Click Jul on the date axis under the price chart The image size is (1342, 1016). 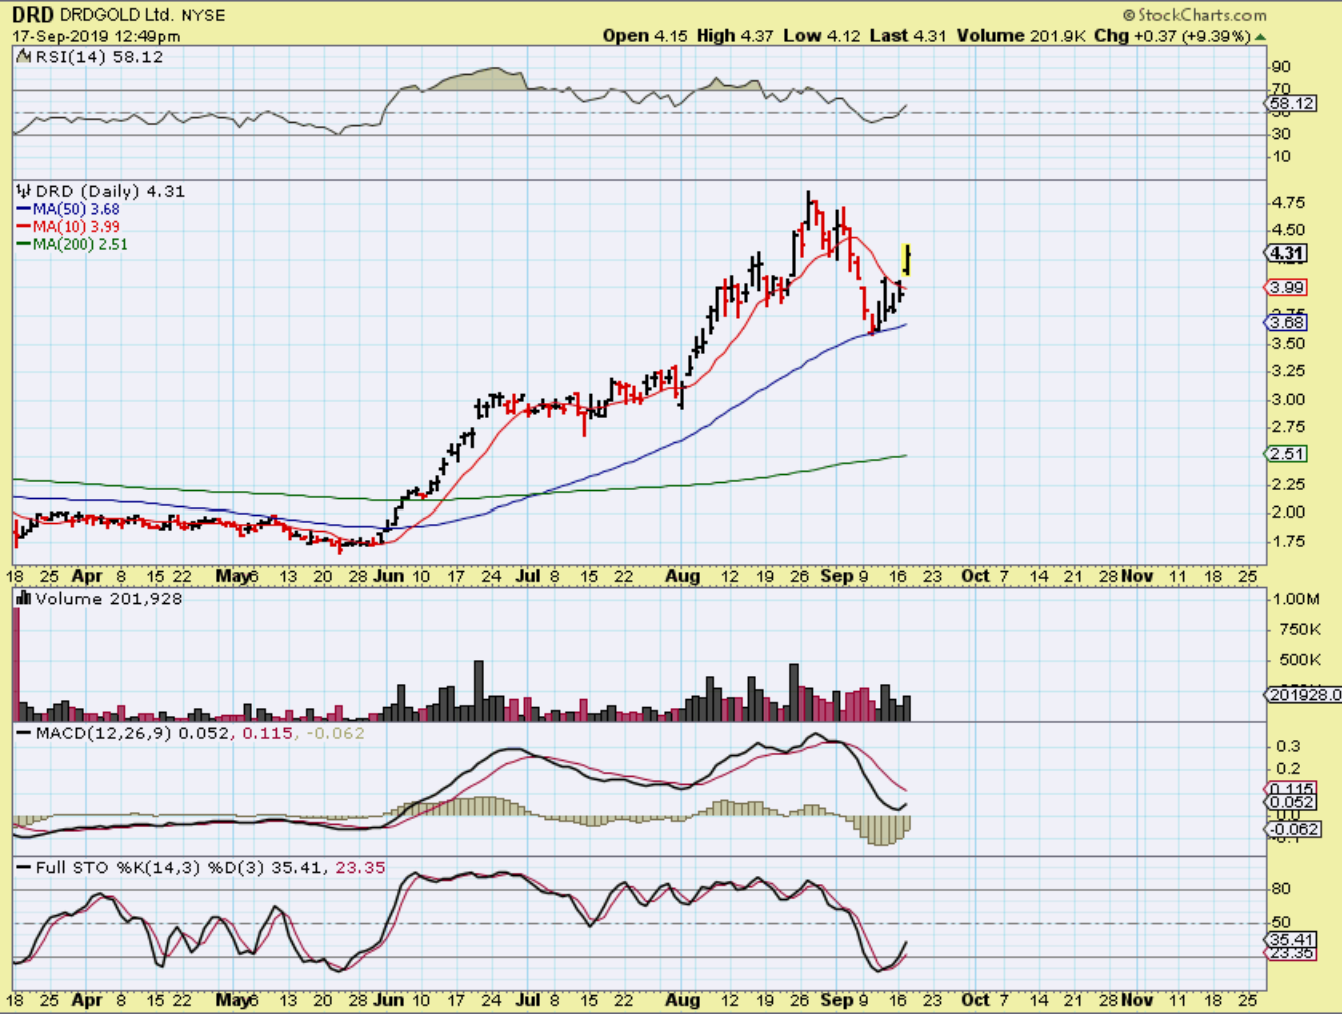point(528,576)
